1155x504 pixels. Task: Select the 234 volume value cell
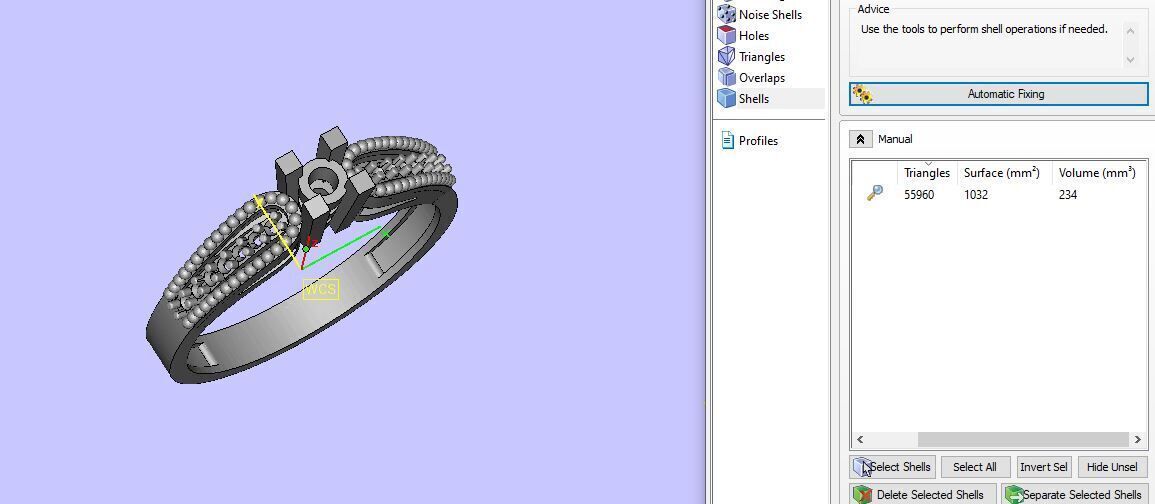[1068, 195]
